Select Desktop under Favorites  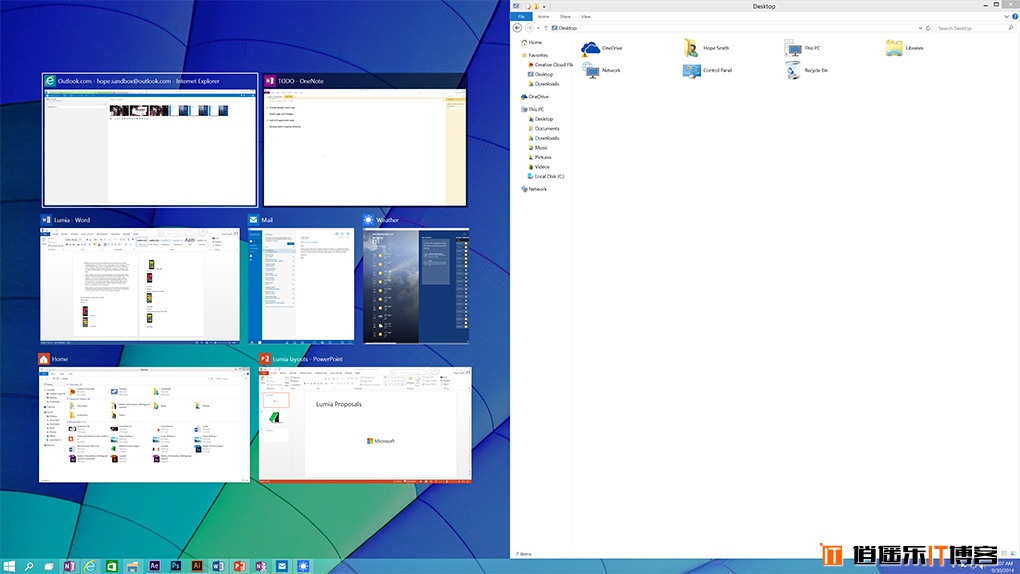click(541, 74)
